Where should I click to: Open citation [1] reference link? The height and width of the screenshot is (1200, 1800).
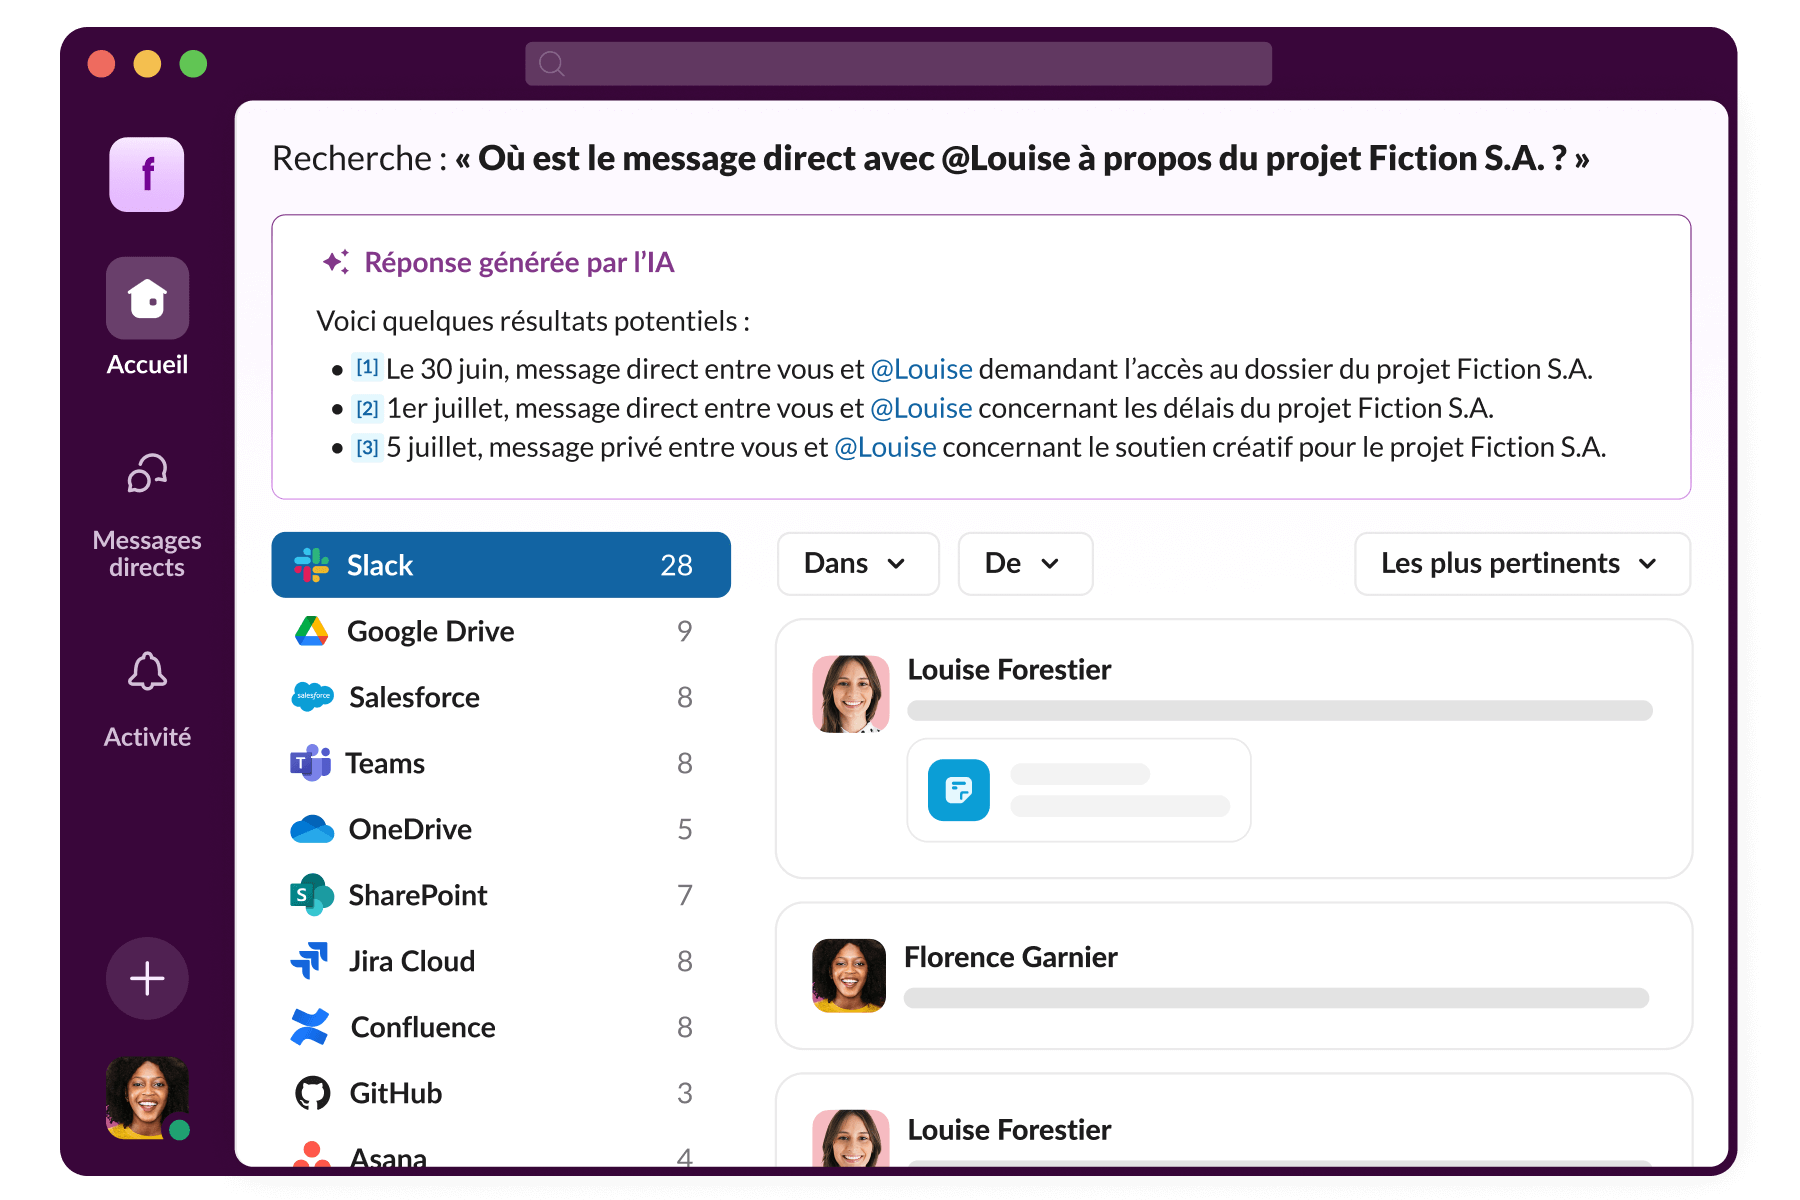coord(367,368)
